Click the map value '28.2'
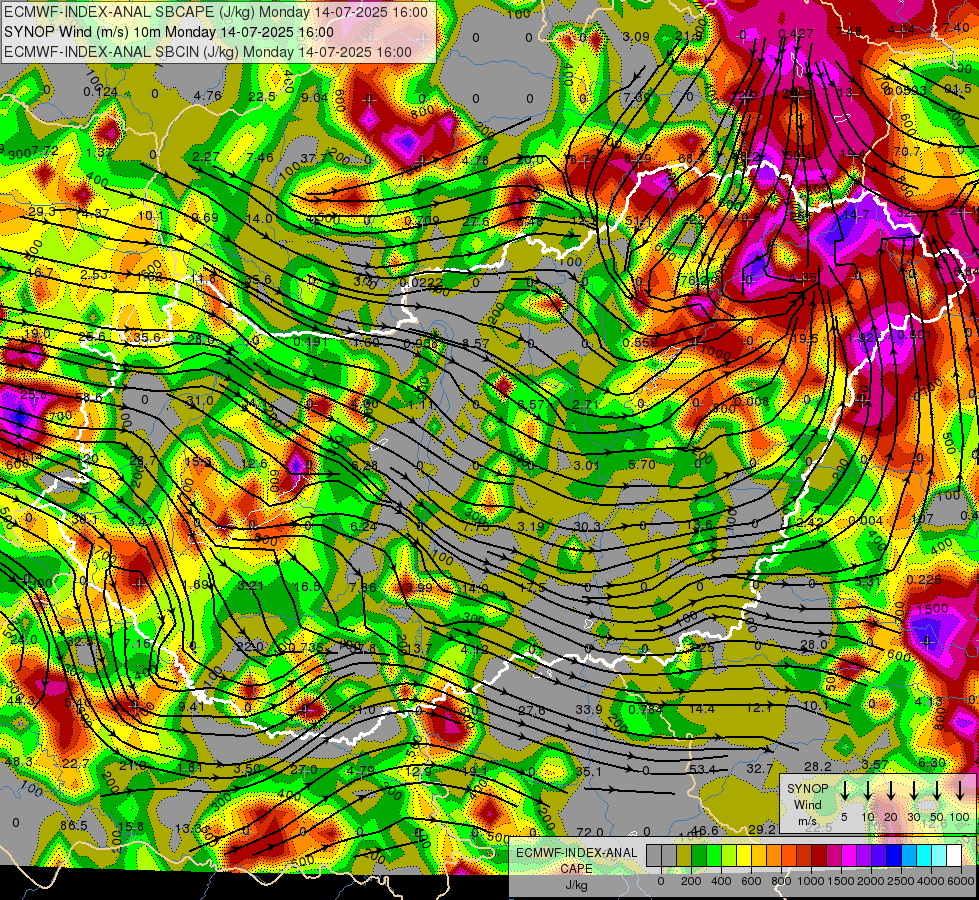 [x=817, y=766]
